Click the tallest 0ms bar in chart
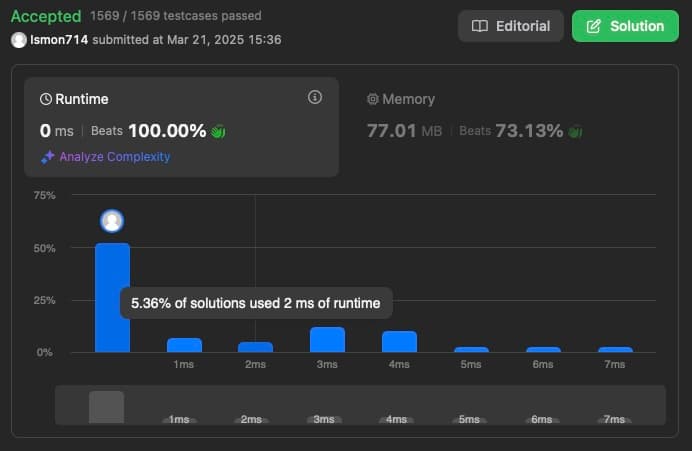The width and height of the screenshot is (692, 451). (x=112, y=298)
